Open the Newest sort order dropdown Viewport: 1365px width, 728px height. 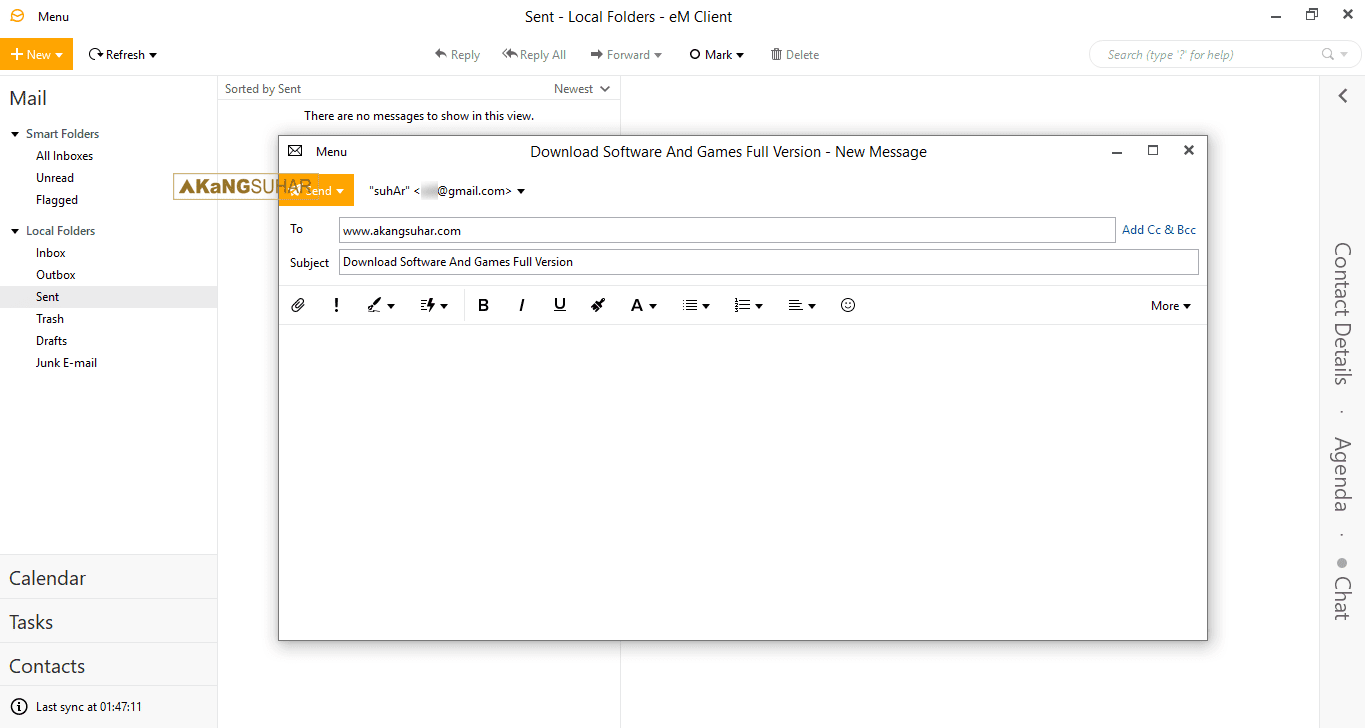(x=582, y=89)
